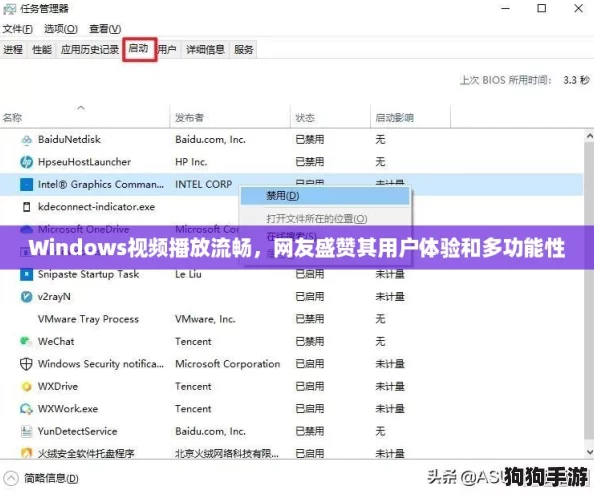The width and height of the screenshot is (594, 495).
Task: Switch to the 进程 tab
Action: pyautogui.click(x=13, y=50)
